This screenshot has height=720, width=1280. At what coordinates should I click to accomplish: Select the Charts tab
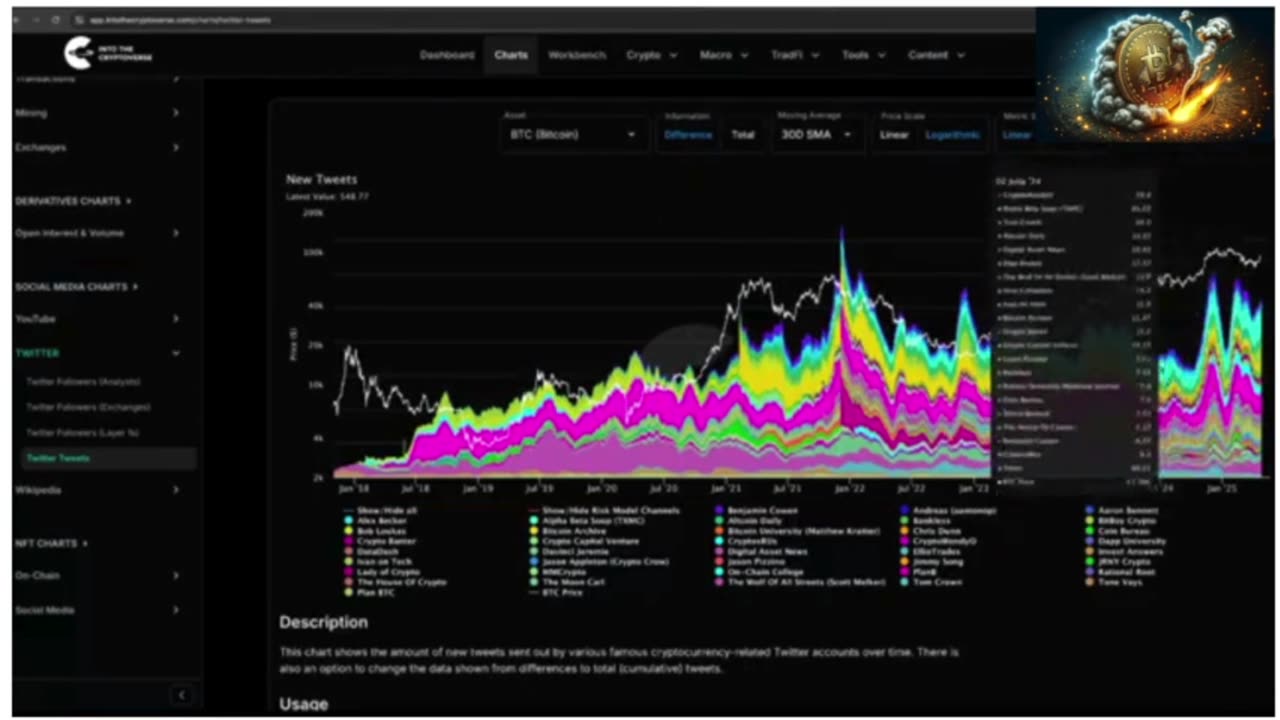(511, 55)
